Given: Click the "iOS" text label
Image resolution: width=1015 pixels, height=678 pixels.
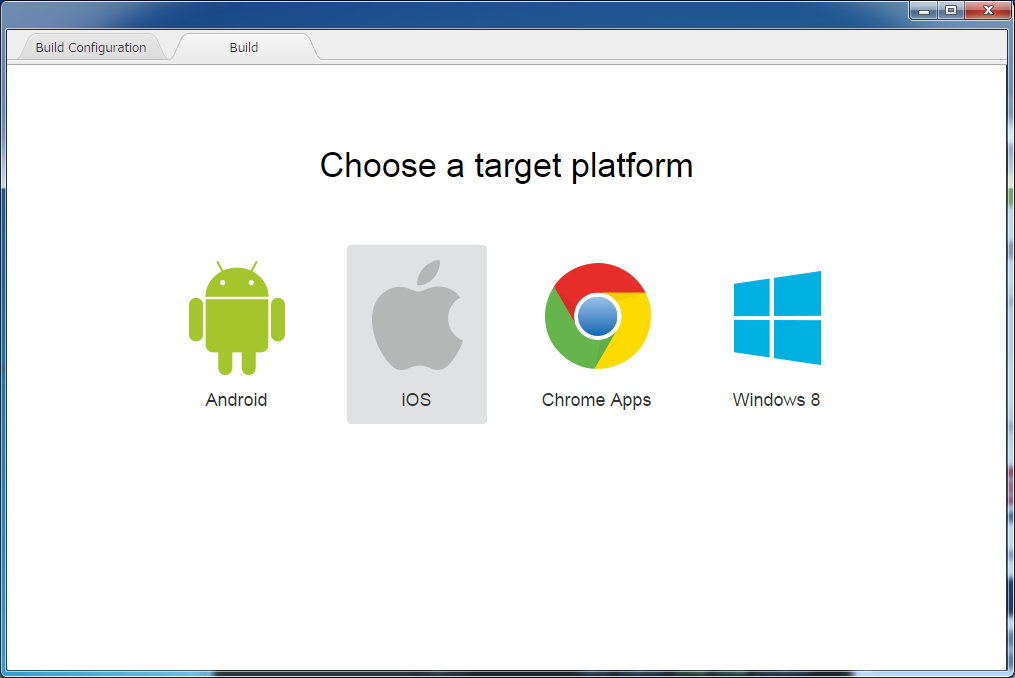Looking at the screenshot, I should pos(416,400).
